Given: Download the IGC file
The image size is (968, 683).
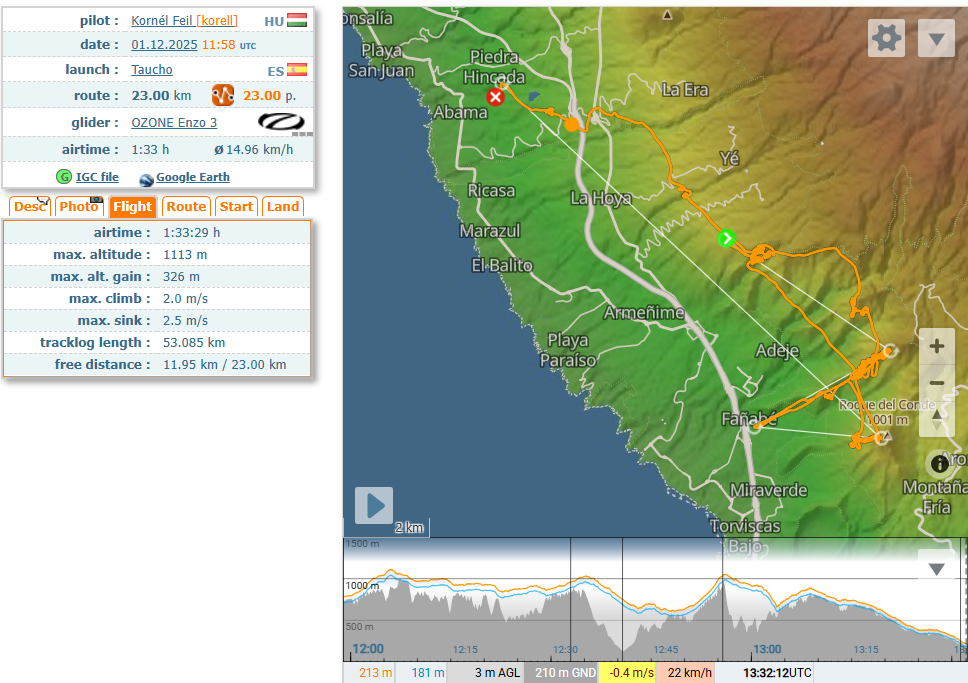Looking at the screenshot, I should [x=96, y=177].
